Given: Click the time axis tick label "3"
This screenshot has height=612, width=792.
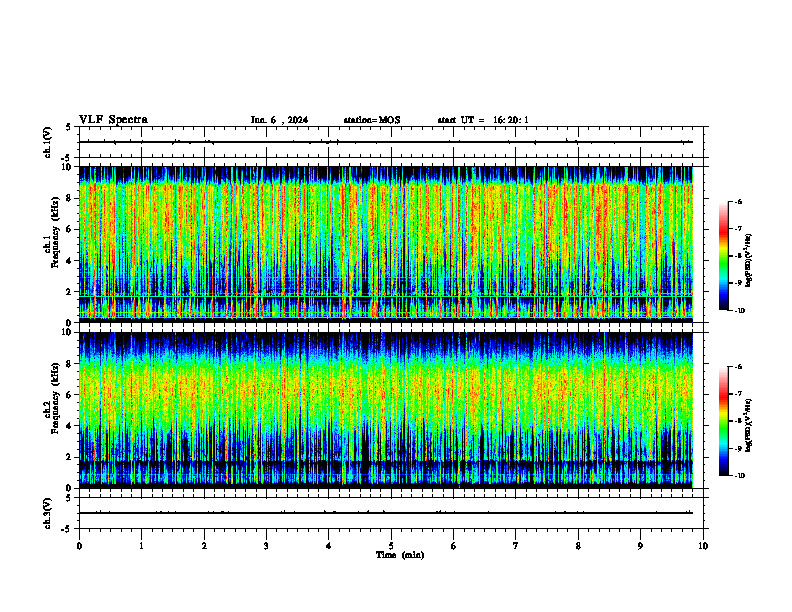Looking at the screenshot, I should 266,546.
